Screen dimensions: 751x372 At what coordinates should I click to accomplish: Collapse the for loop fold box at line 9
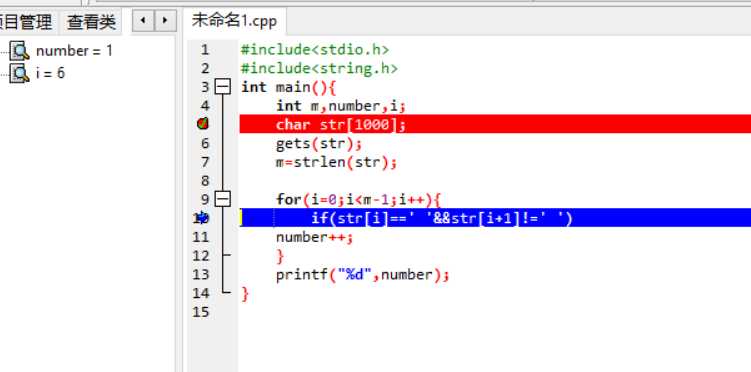(x=223, y=199)
